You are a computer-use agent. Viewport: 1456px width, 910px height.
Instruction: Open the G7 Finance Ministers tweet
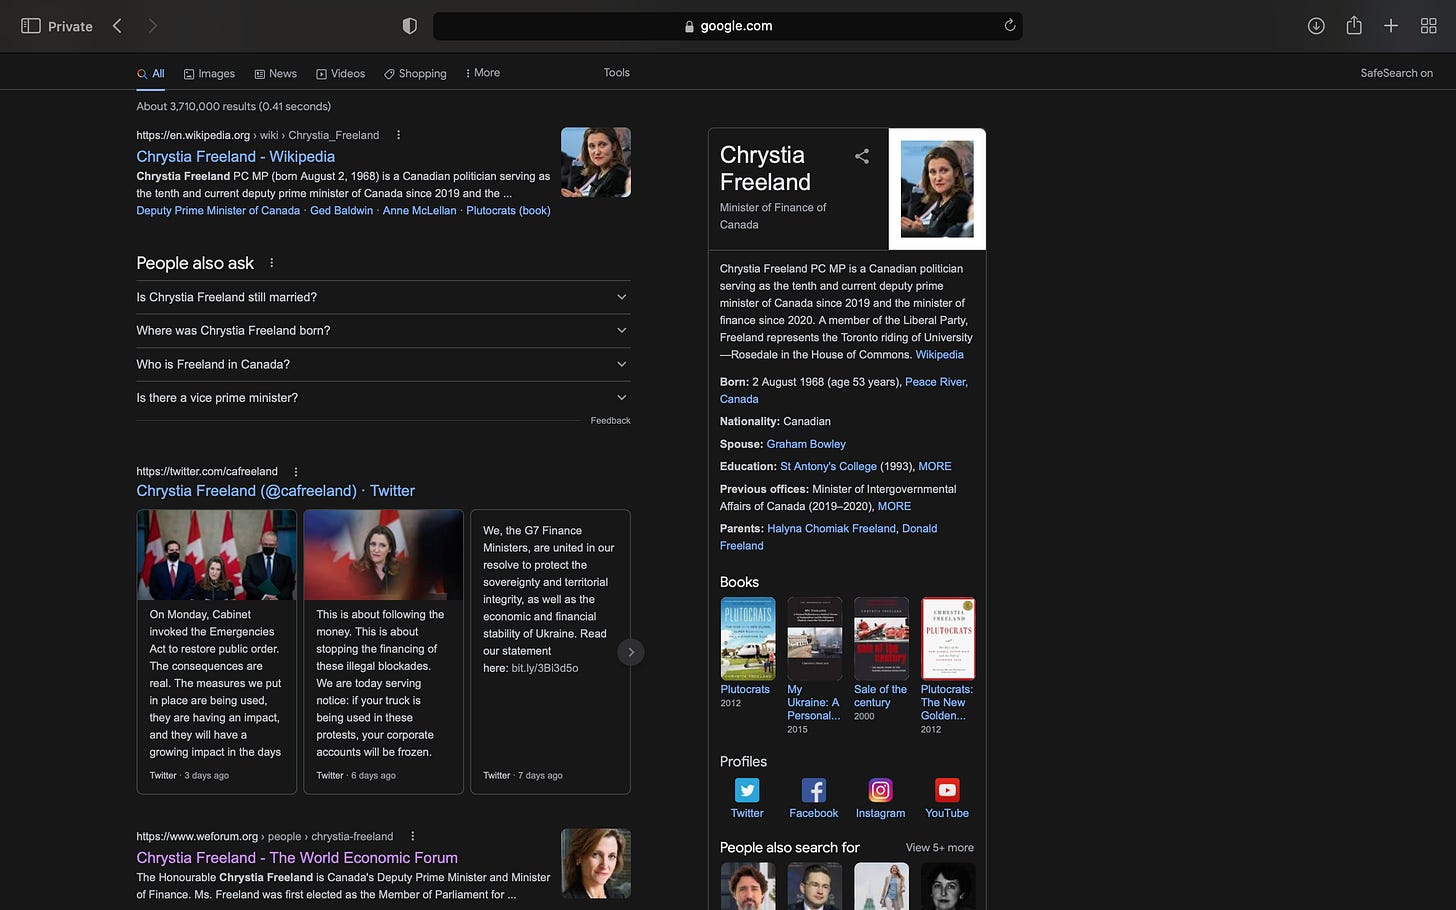[550, 652]
